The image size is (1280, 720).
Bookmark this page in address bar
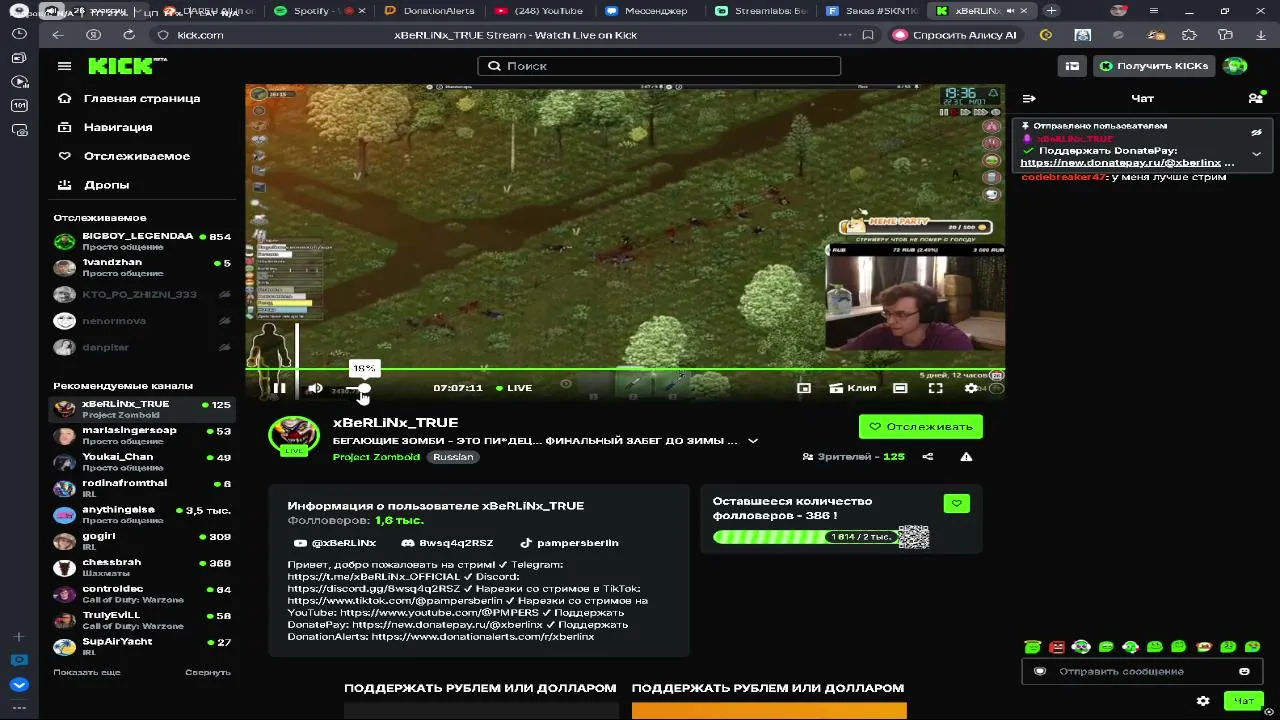tap(868, 35)
